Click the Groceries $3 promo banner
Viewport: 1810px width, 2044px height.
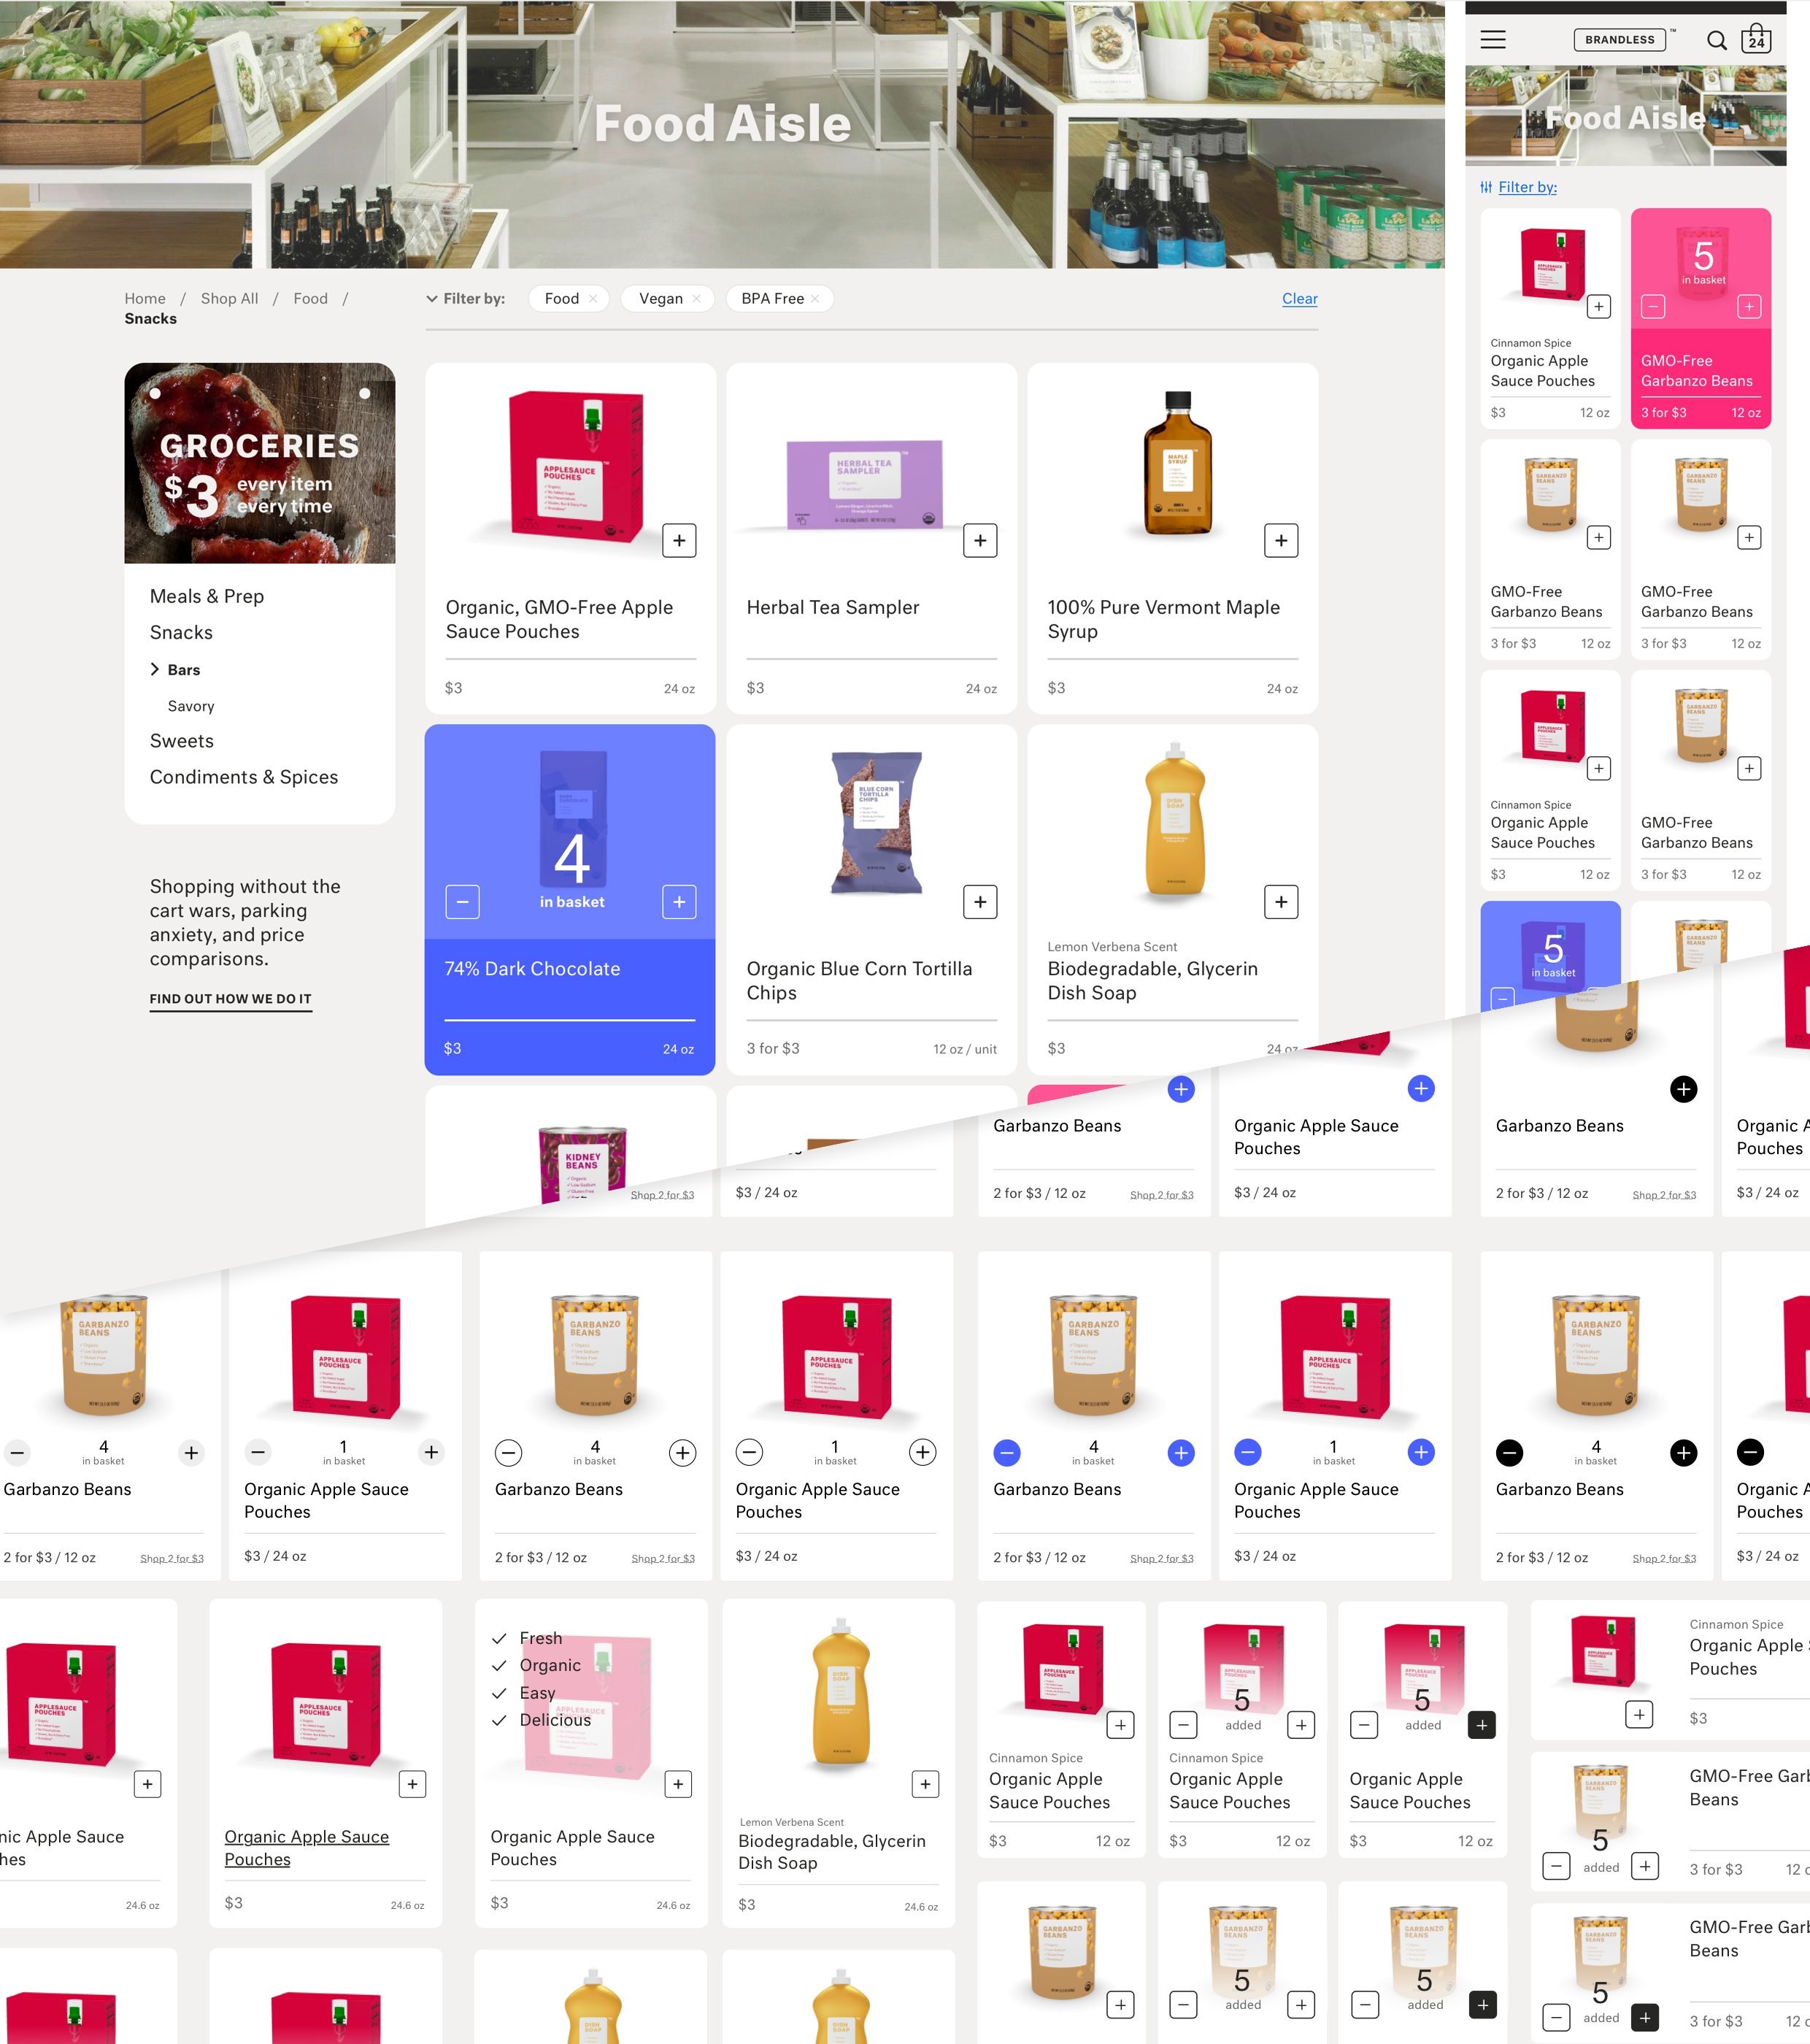259,463
